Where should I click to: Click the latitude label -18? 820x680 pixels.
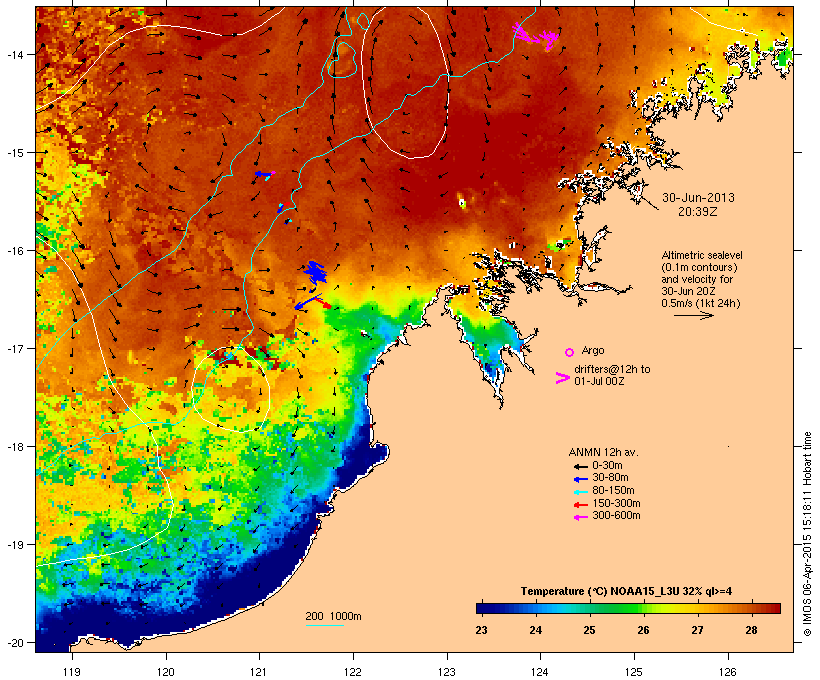[15, 447]
